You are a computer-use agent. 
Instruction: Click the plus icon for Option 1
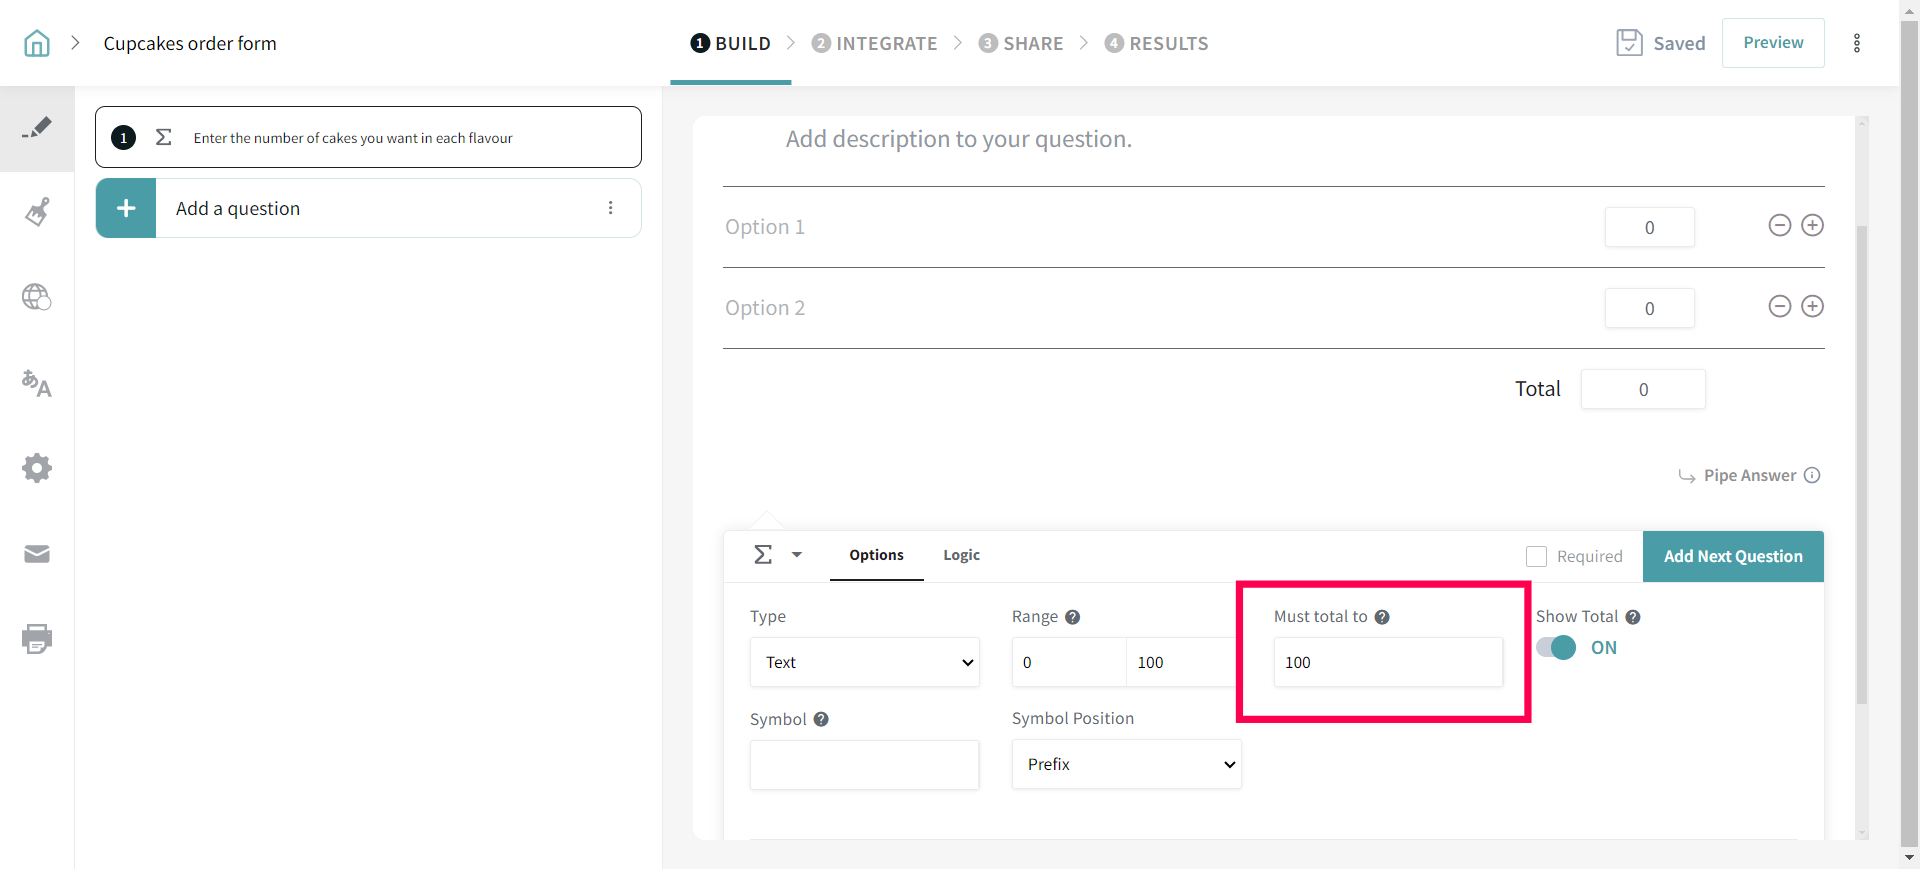pos(1812,226)
